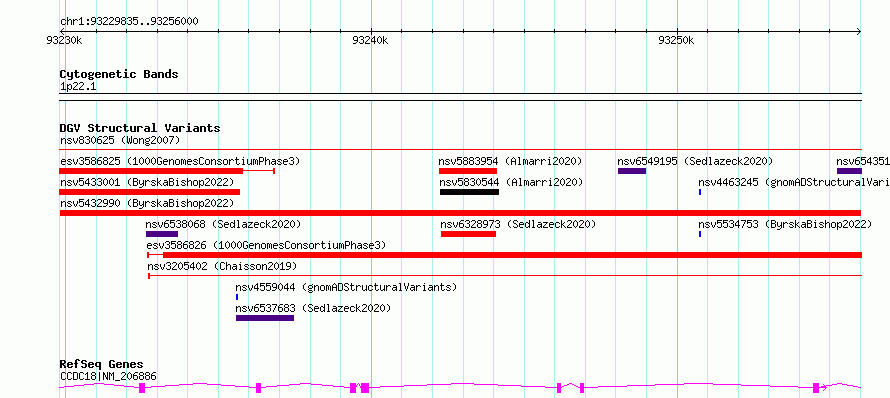Select the black bar under nsv5830544
The image size is (890, 398).
469,192
